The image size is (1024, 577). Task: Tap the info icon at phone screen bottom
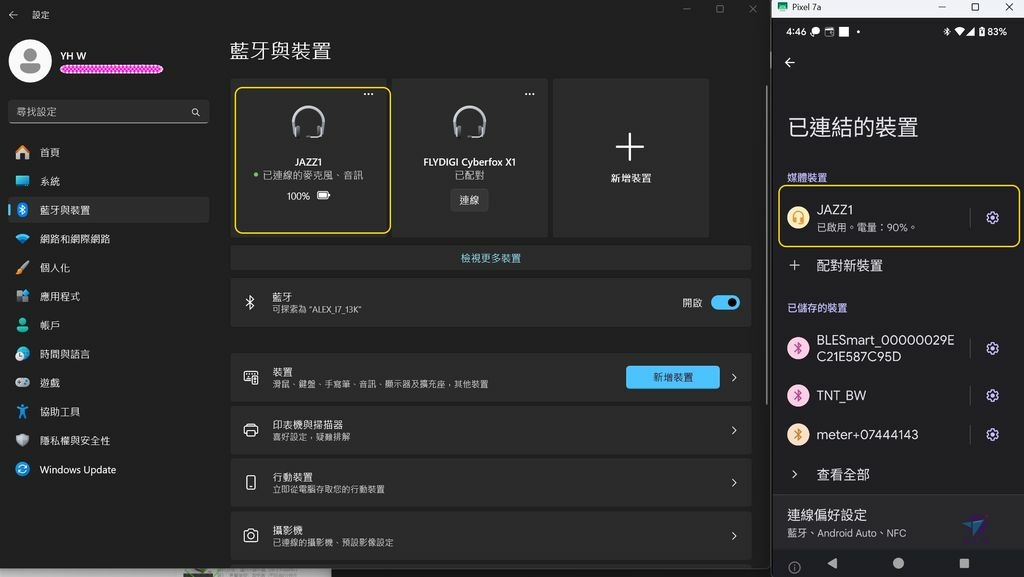[794, 568]
